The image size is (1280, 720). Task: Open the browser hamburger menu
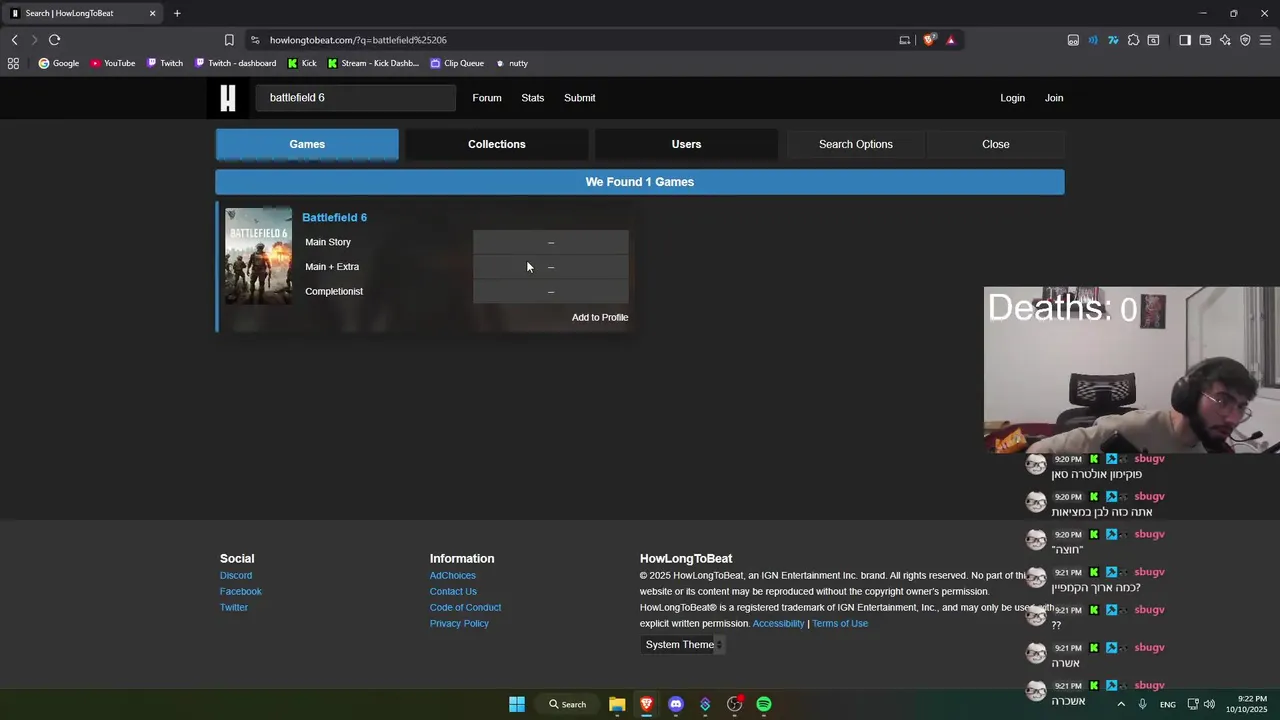point(1265,40)
